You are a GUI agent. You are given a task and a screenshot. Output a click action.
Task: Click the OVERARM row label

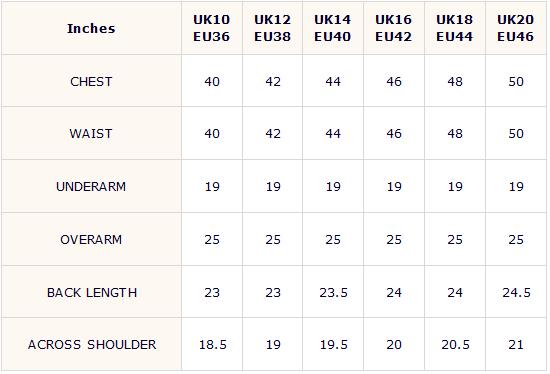tap(91, 240)
